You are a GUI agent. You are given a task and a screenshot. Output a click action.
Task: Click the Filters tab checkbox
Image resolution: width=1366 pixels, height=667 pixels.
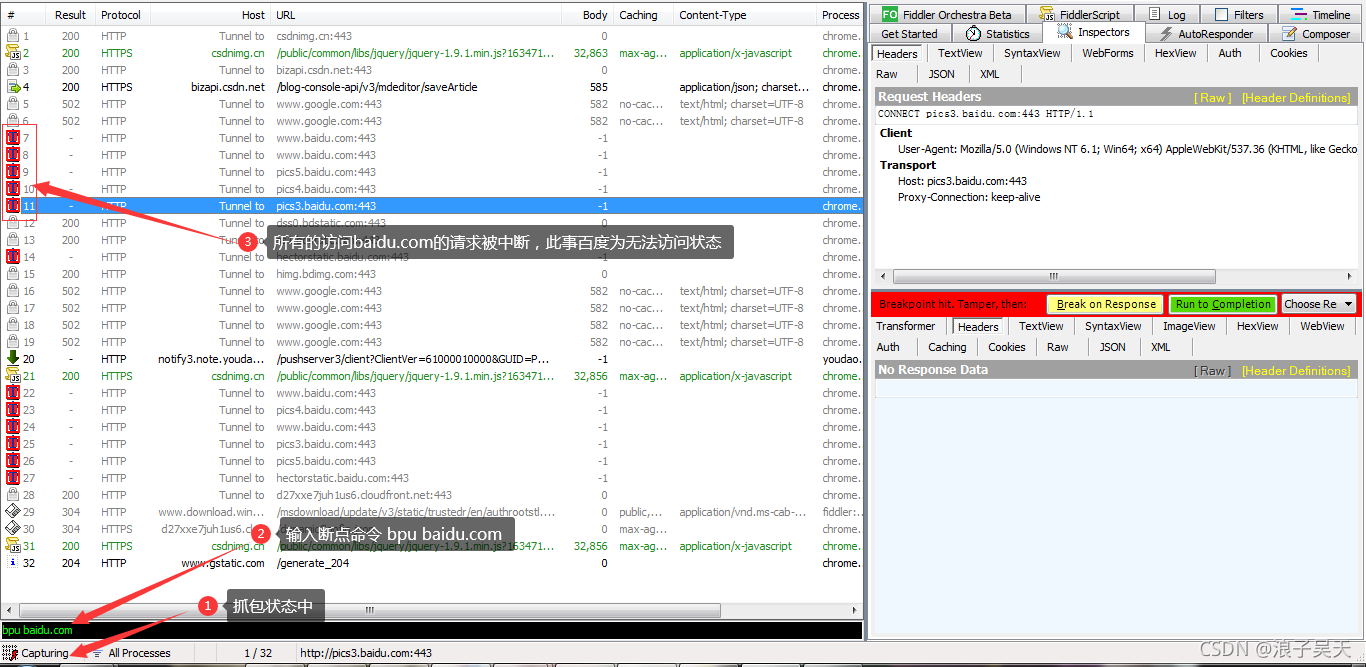tap(1221, 15)
